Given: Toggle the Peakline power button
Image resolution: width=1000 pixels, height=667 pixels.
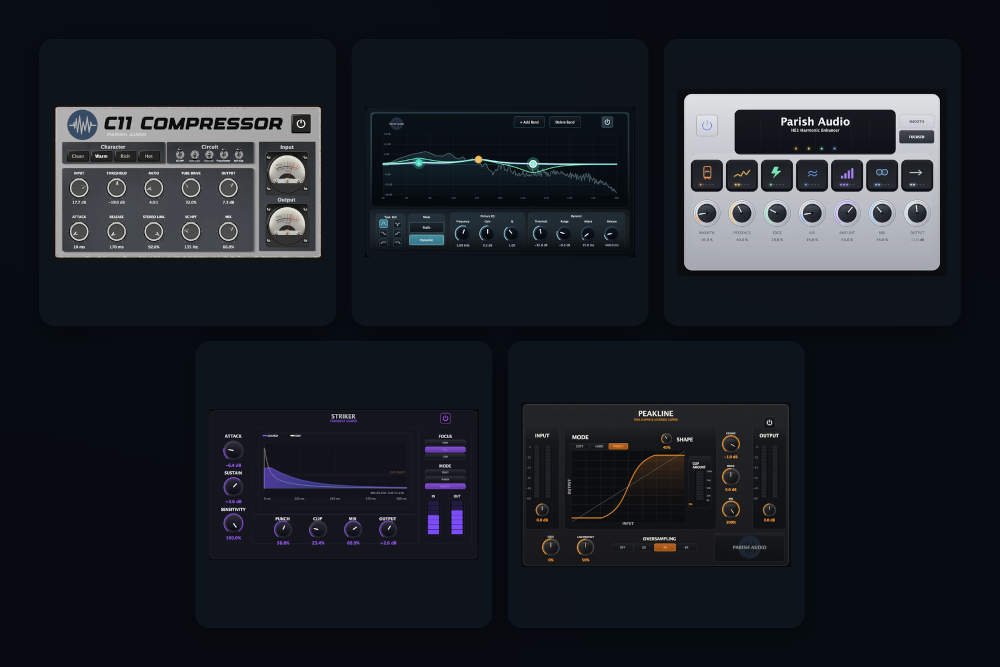Looking at the screenshot, I should 769,423.
